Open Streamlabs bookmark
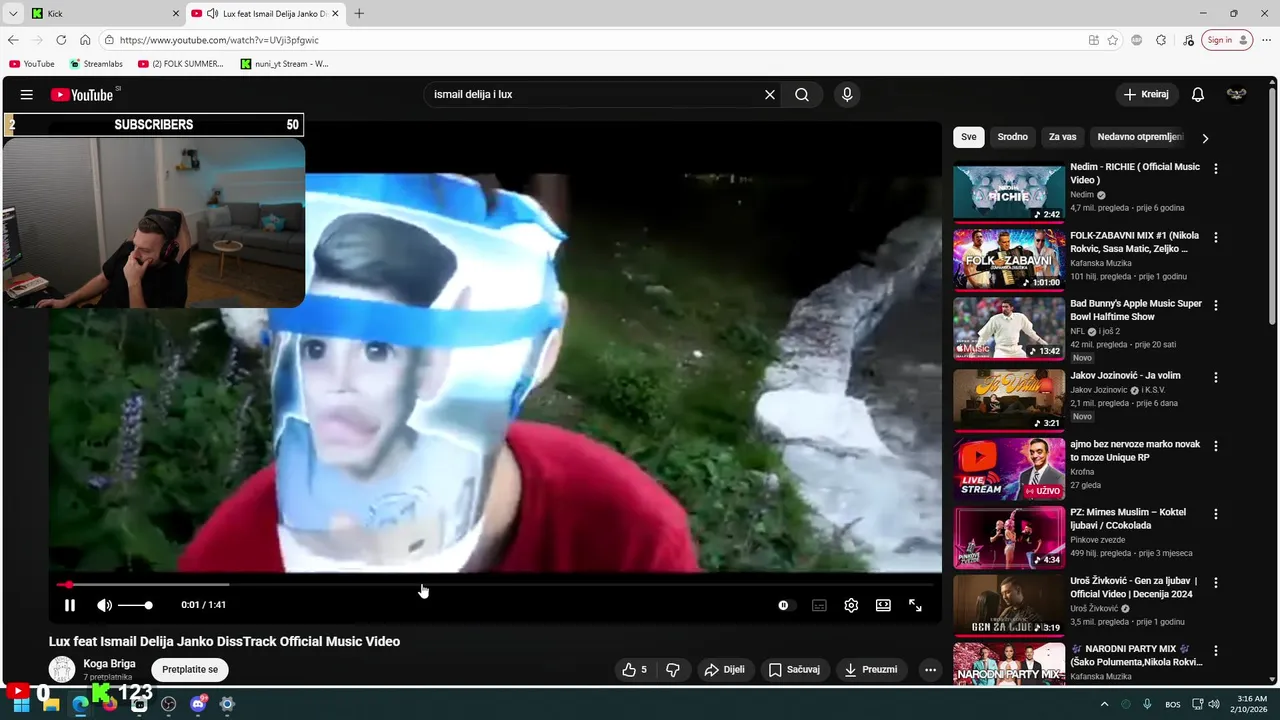The height and width of the screenshot is (720, 1280). pos(96,64)
